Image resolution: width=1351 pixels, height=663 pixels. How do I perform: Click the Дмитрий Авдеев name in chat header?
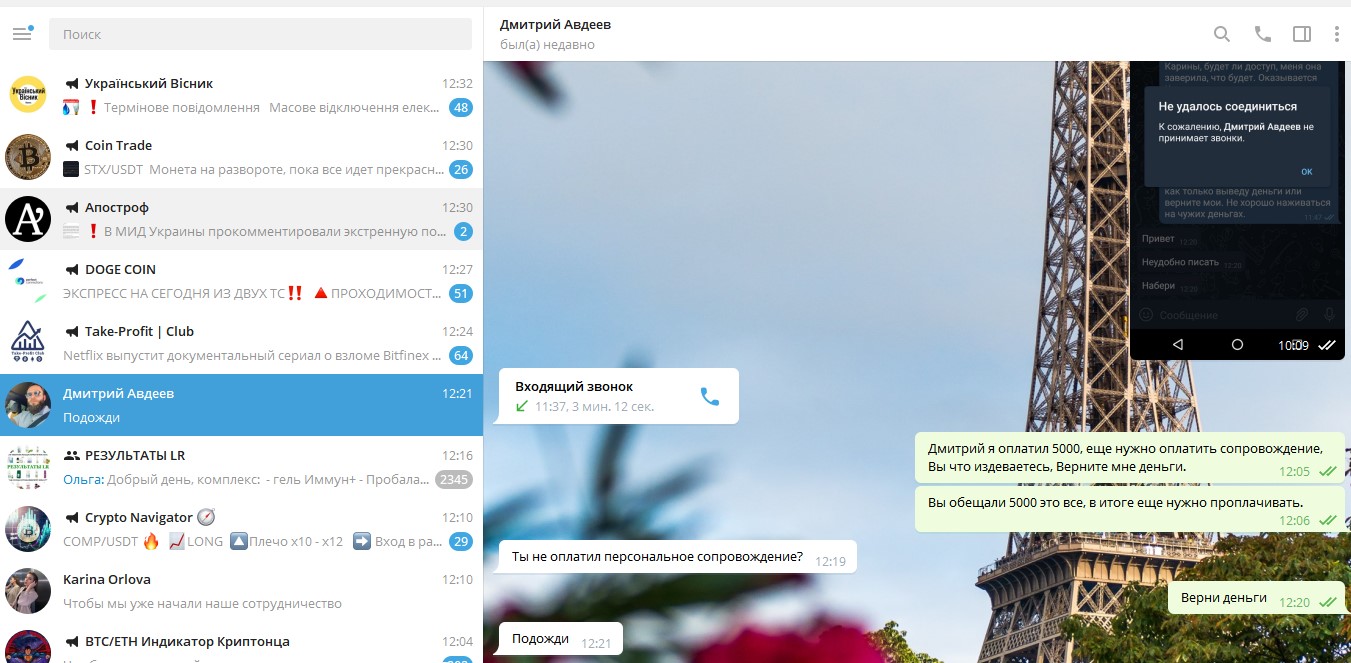[x=555, y=24]
